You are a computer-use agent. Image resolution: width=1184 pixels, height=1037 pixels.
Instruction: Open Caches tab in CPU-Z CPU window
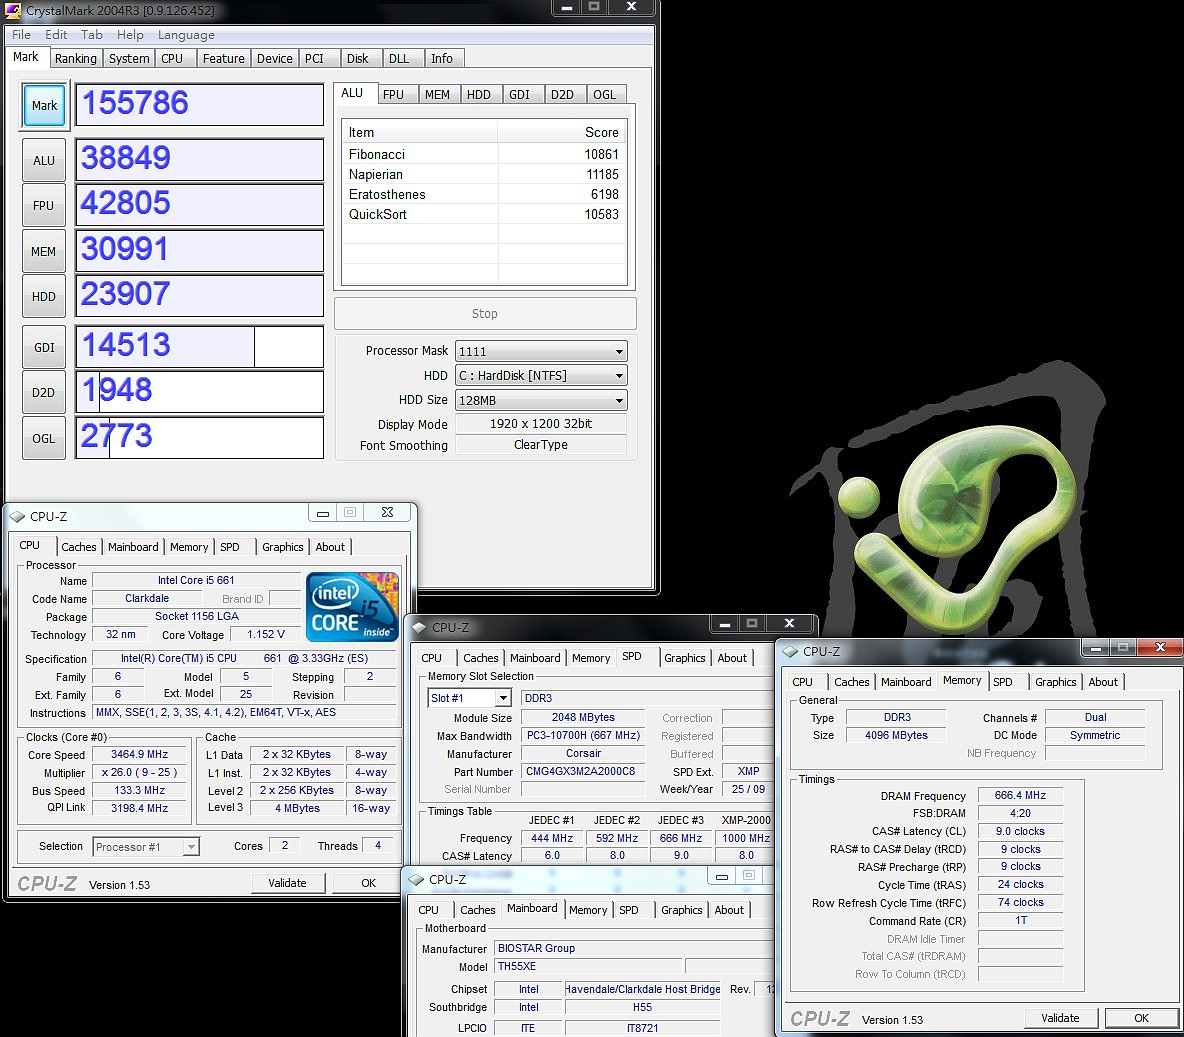click(x=79, y=547)
